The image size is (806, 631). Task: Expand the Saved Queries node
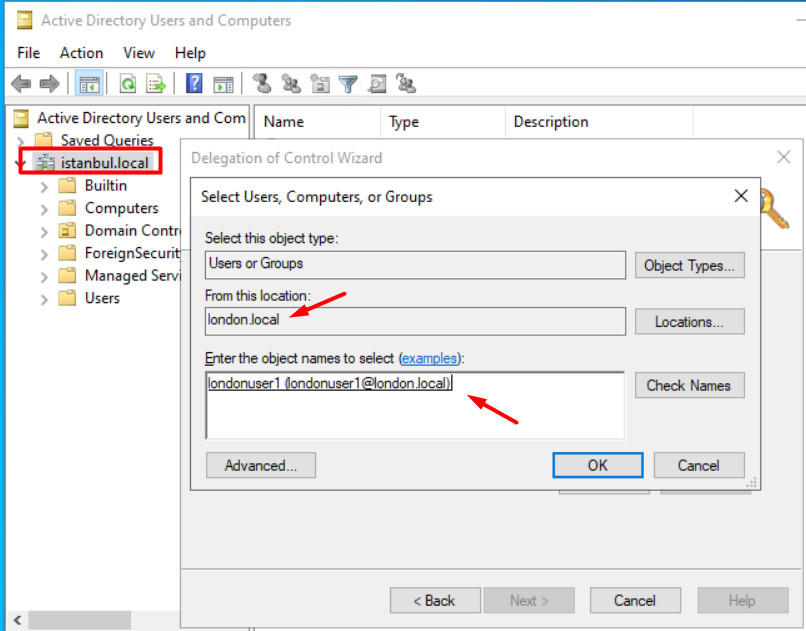(x=20, y=141)
